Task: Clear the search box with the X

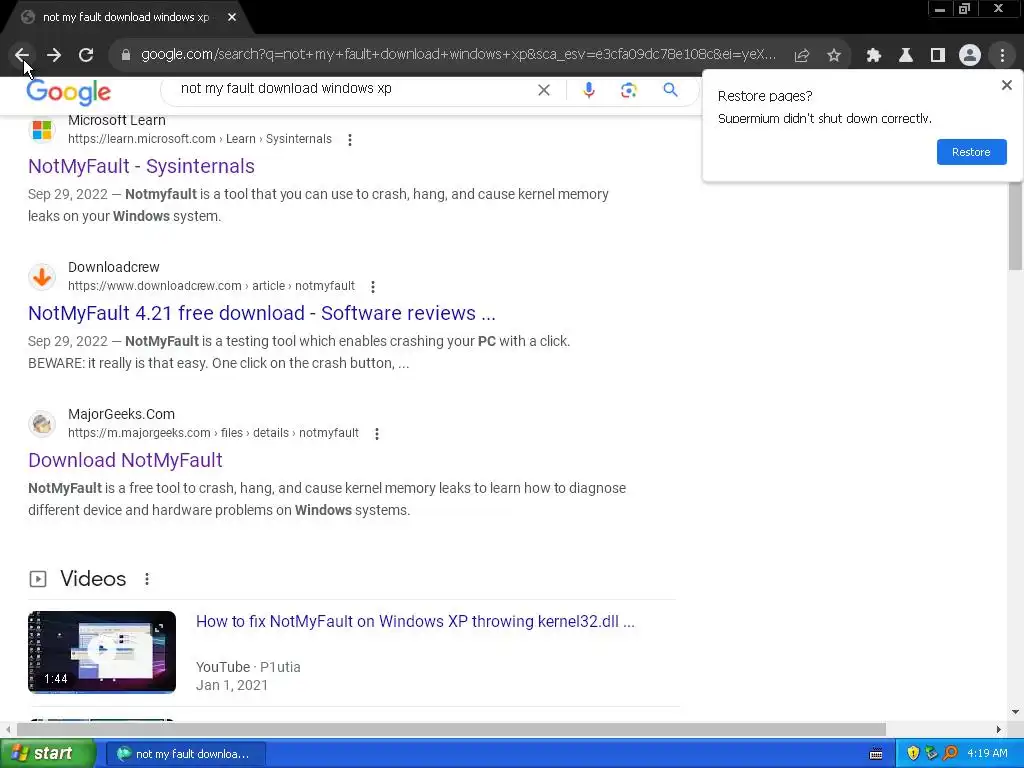Action: point(543,90)
